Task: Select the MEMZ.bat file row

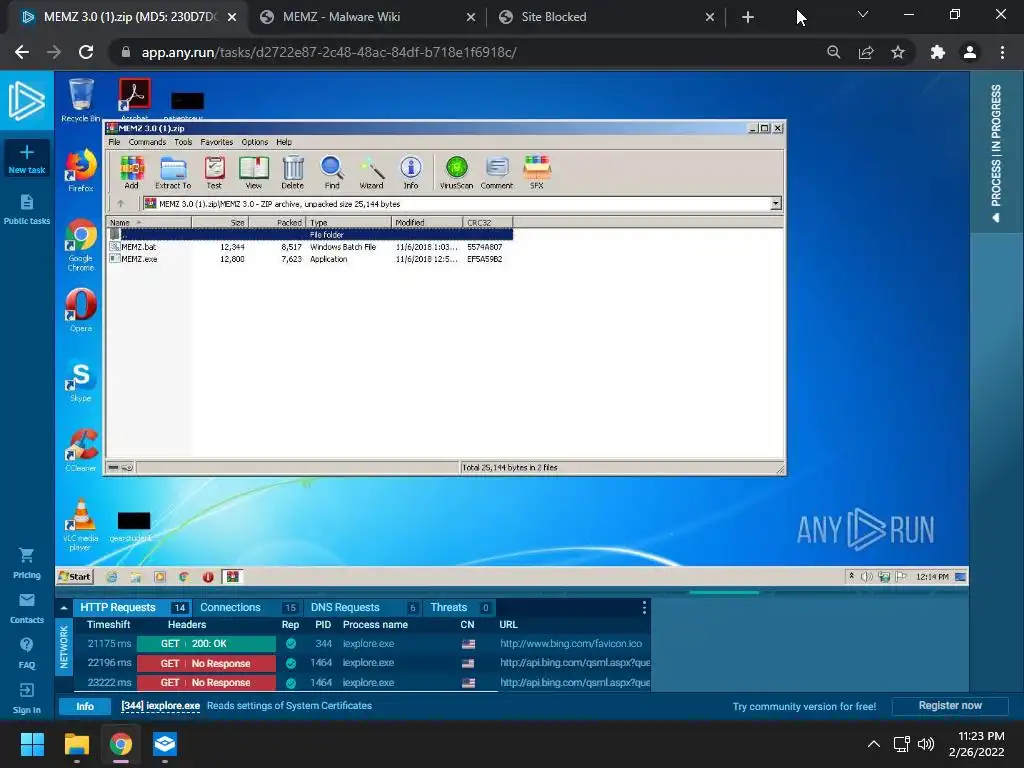Action: point(310,247)
